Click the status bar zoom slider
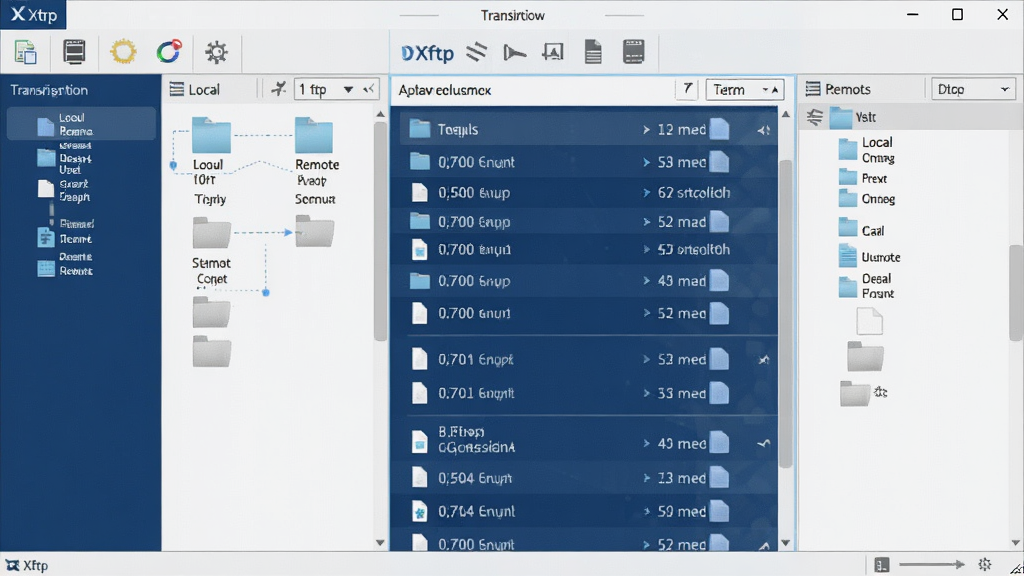 [x=932, y=564]
